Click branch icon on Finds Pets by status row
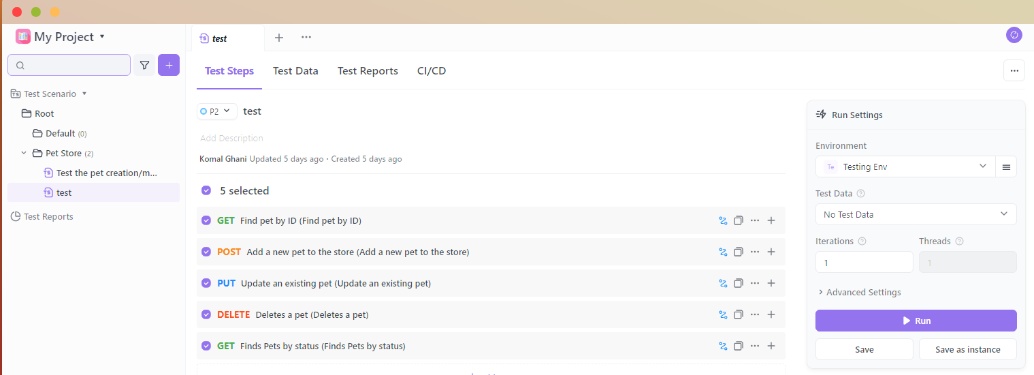1034x375 pixels. point(723,346)
